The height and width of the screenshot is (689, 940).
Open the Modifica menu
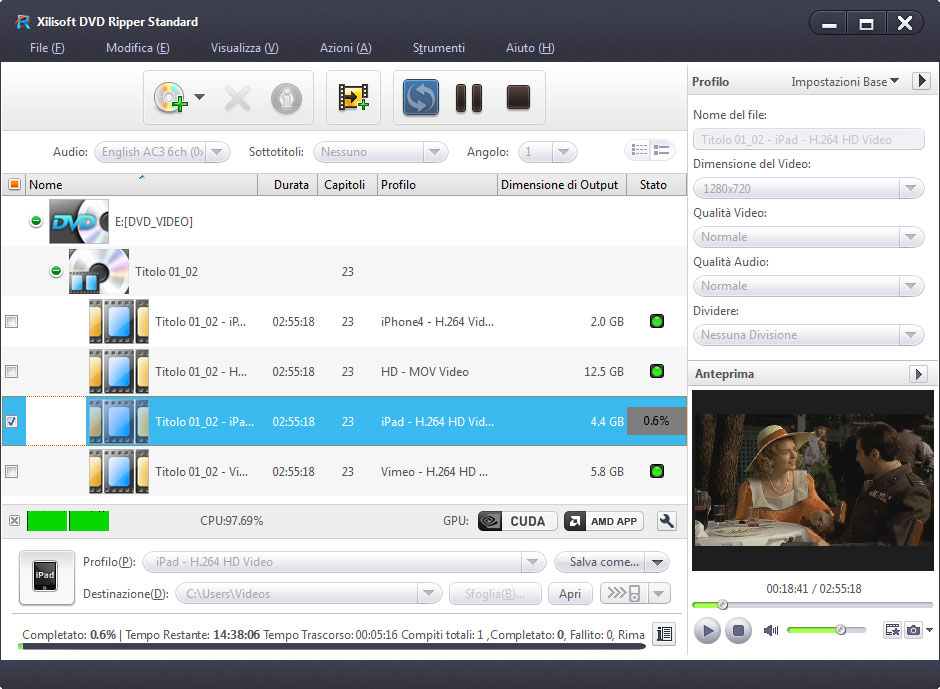[x=137, y=48]
